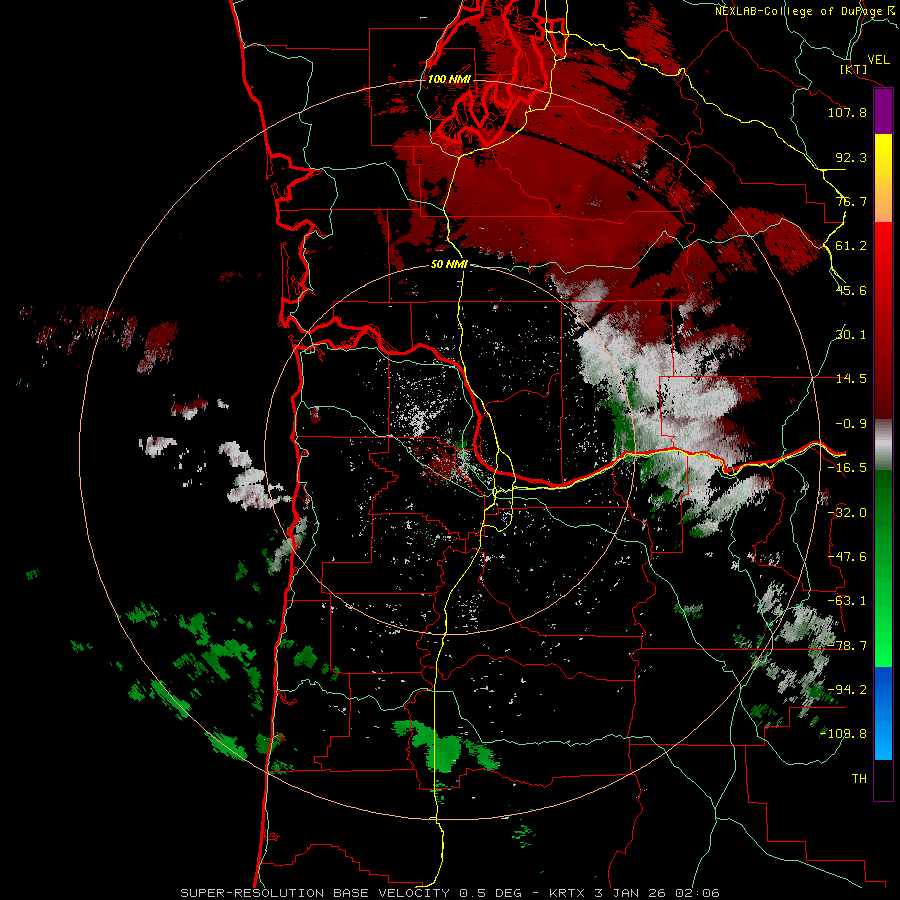Image resolution: width=900 pixels, height=900 pixels.
Task: Click the gray near-zero segment of the color bar
Action: click(883, 445)
